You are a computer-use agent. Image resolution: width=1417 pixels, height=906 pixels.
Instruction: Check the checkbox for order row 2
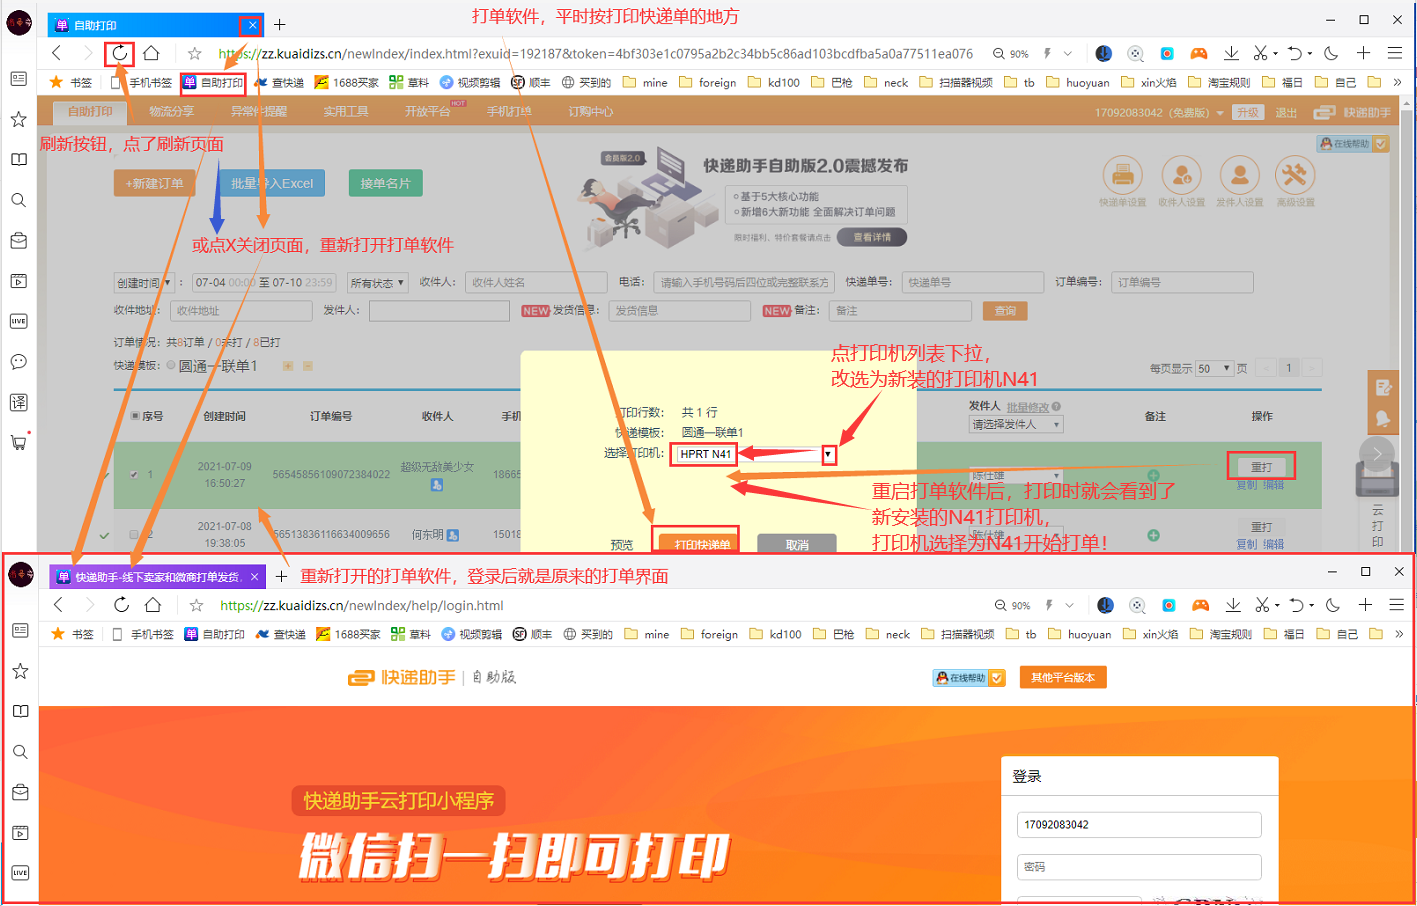pyautogui.click(x=134, y=535)
